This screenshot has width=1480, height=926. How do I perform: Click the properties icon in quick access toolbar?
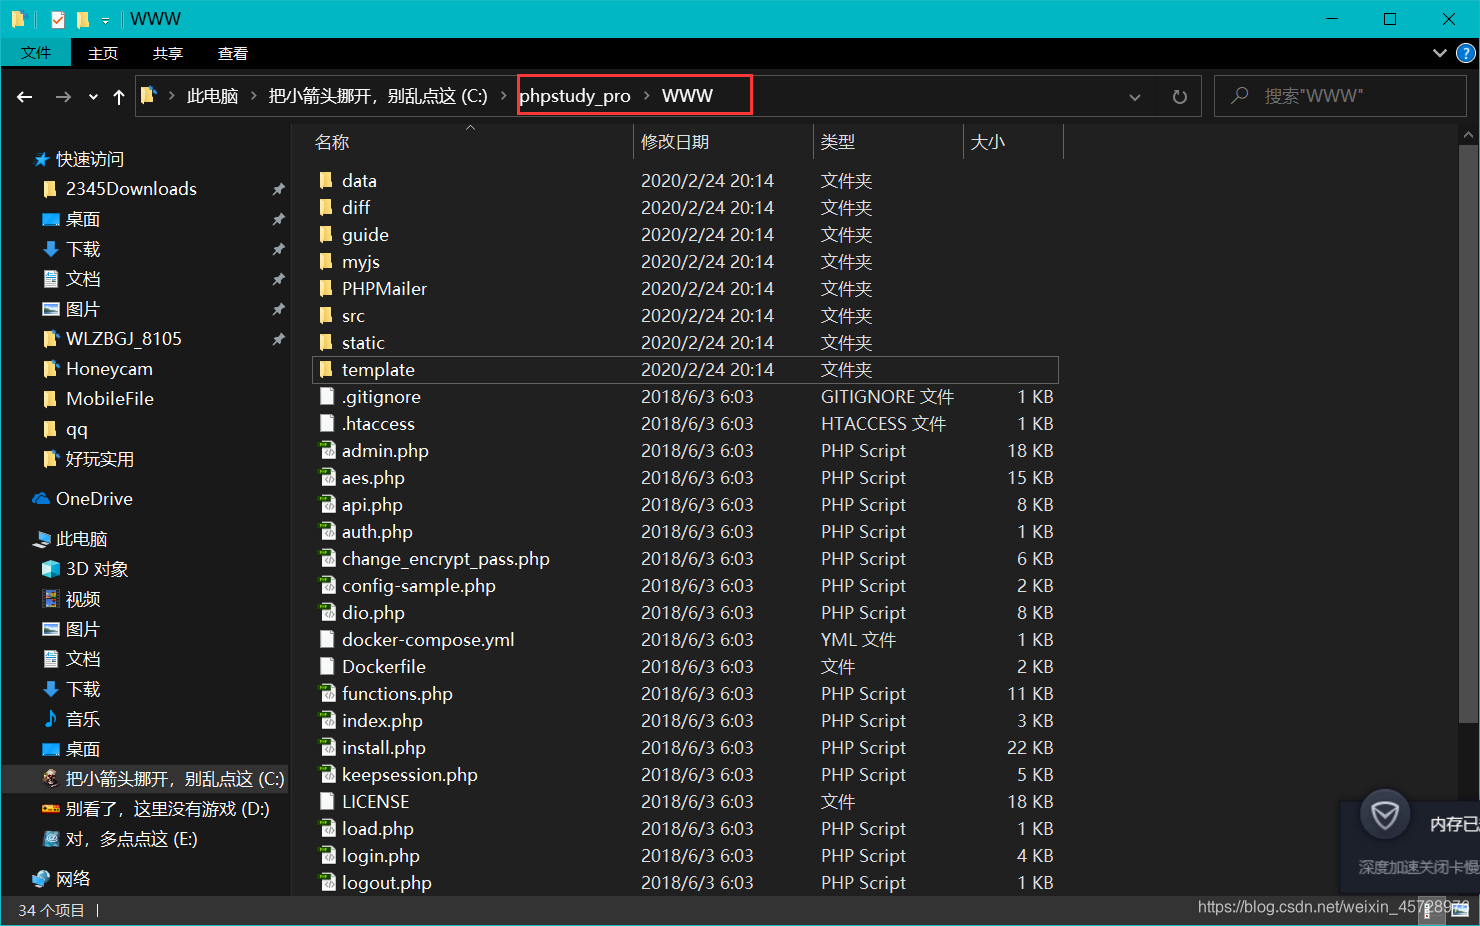[58, 19]
